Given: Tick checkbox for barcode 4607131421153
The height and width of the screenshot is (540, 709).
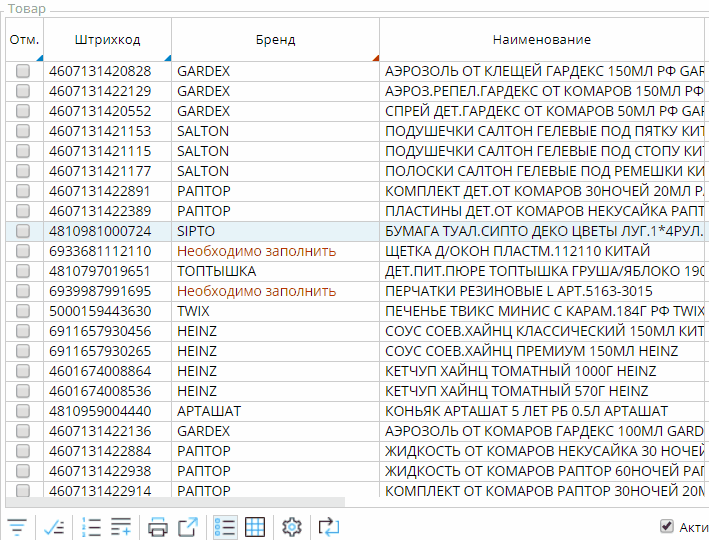Looking at the screenshot, I should pos(23,131).
